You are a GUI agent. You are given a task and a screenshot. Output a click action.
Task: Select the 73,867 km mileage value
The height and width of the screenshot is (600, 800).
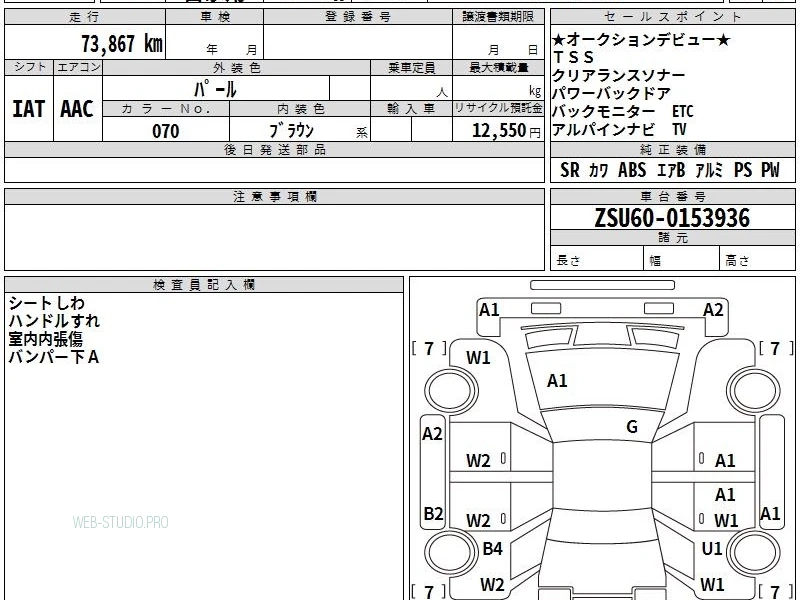[x=122, y=44]
